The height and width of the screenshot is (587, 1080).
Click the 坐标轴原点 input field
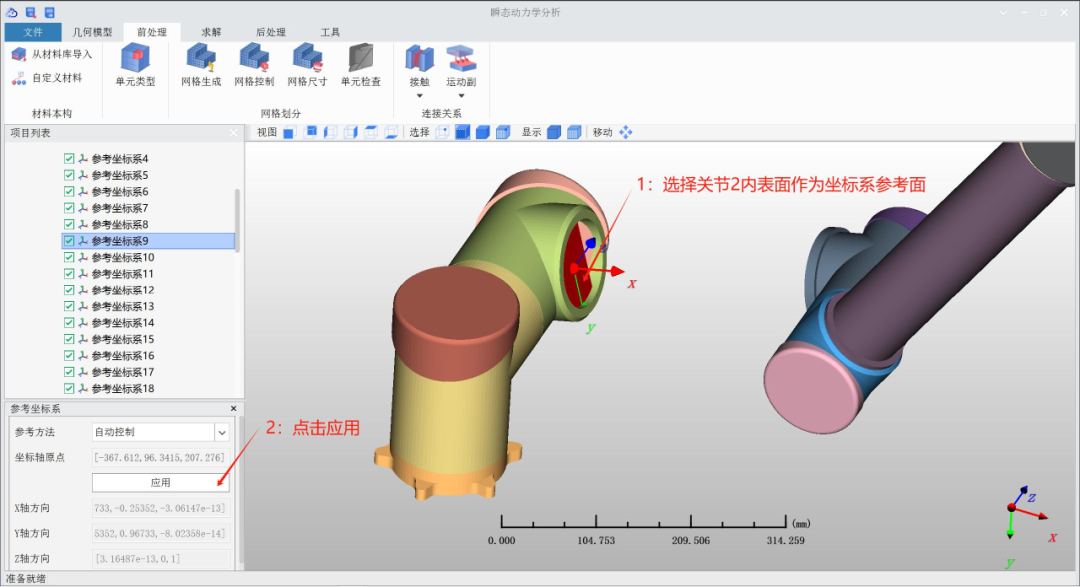point(160,457)
